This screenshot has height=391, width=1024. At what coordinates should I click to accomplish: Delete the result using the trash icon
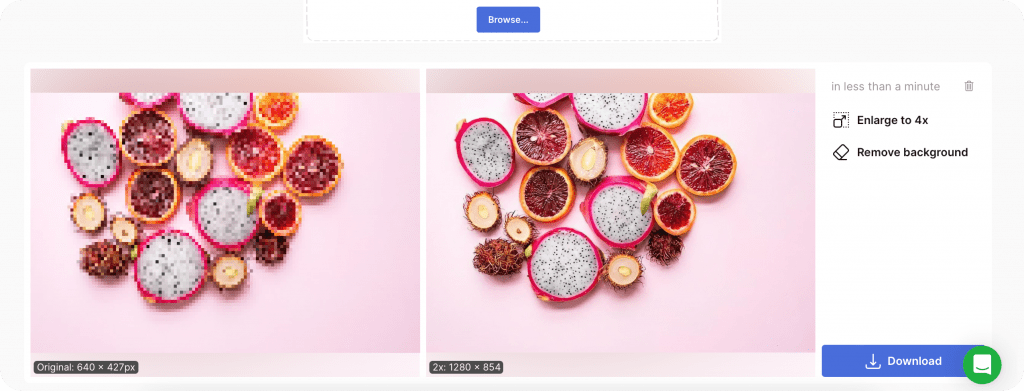(x=969, y=86)
